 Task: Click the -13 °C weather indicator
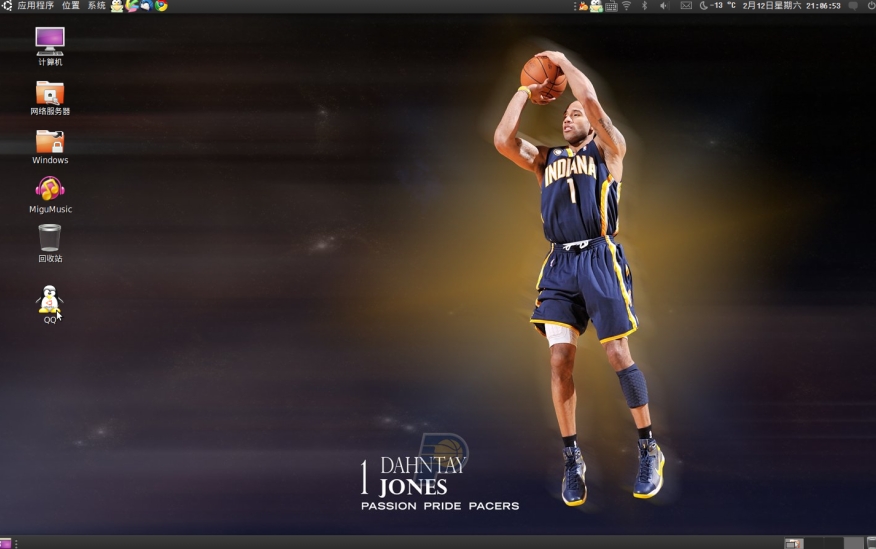tap(717, 6)
